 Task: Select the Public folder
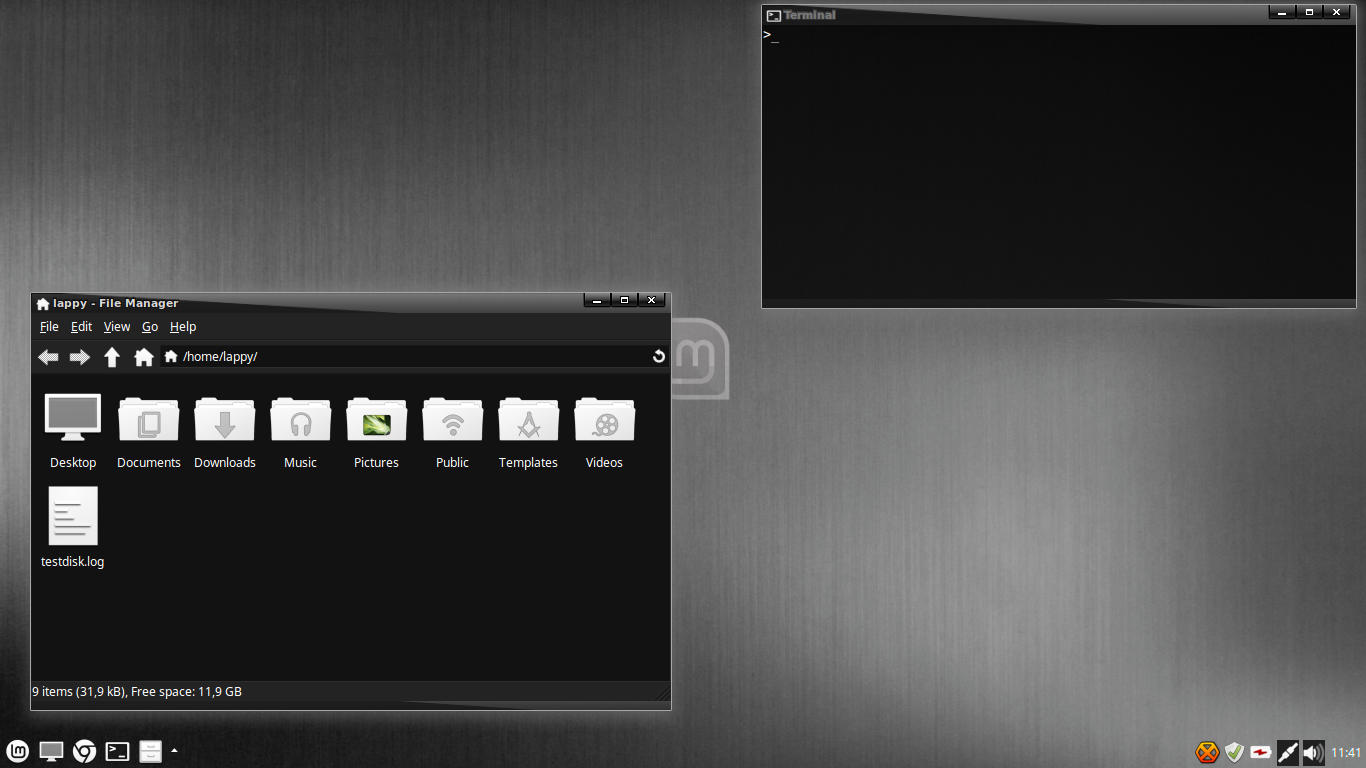point(453,418)
